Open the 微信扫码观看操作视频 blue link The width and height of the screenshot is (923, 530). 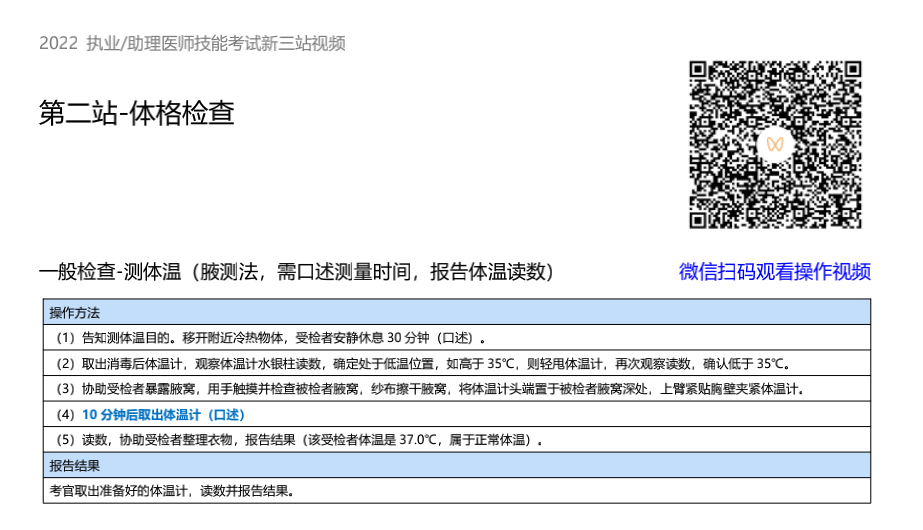click(775, 271)
